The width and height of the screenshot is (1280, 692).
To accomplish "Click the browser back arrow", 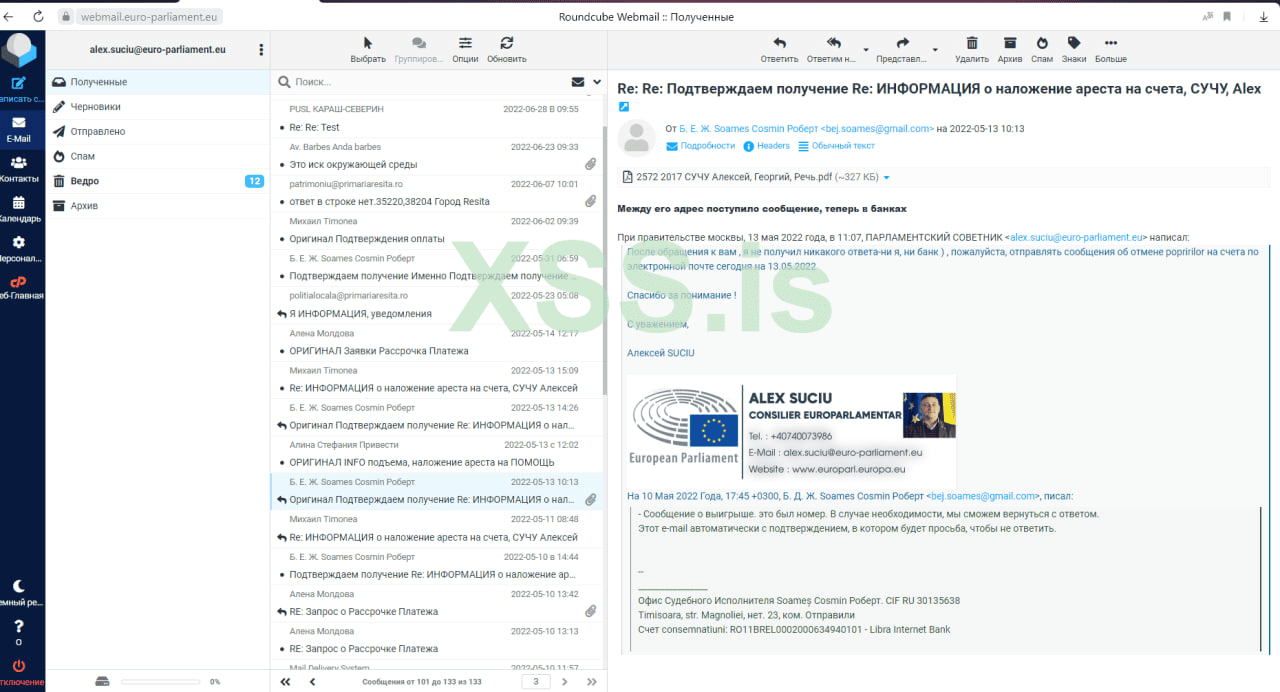I will tap(9, 16).
